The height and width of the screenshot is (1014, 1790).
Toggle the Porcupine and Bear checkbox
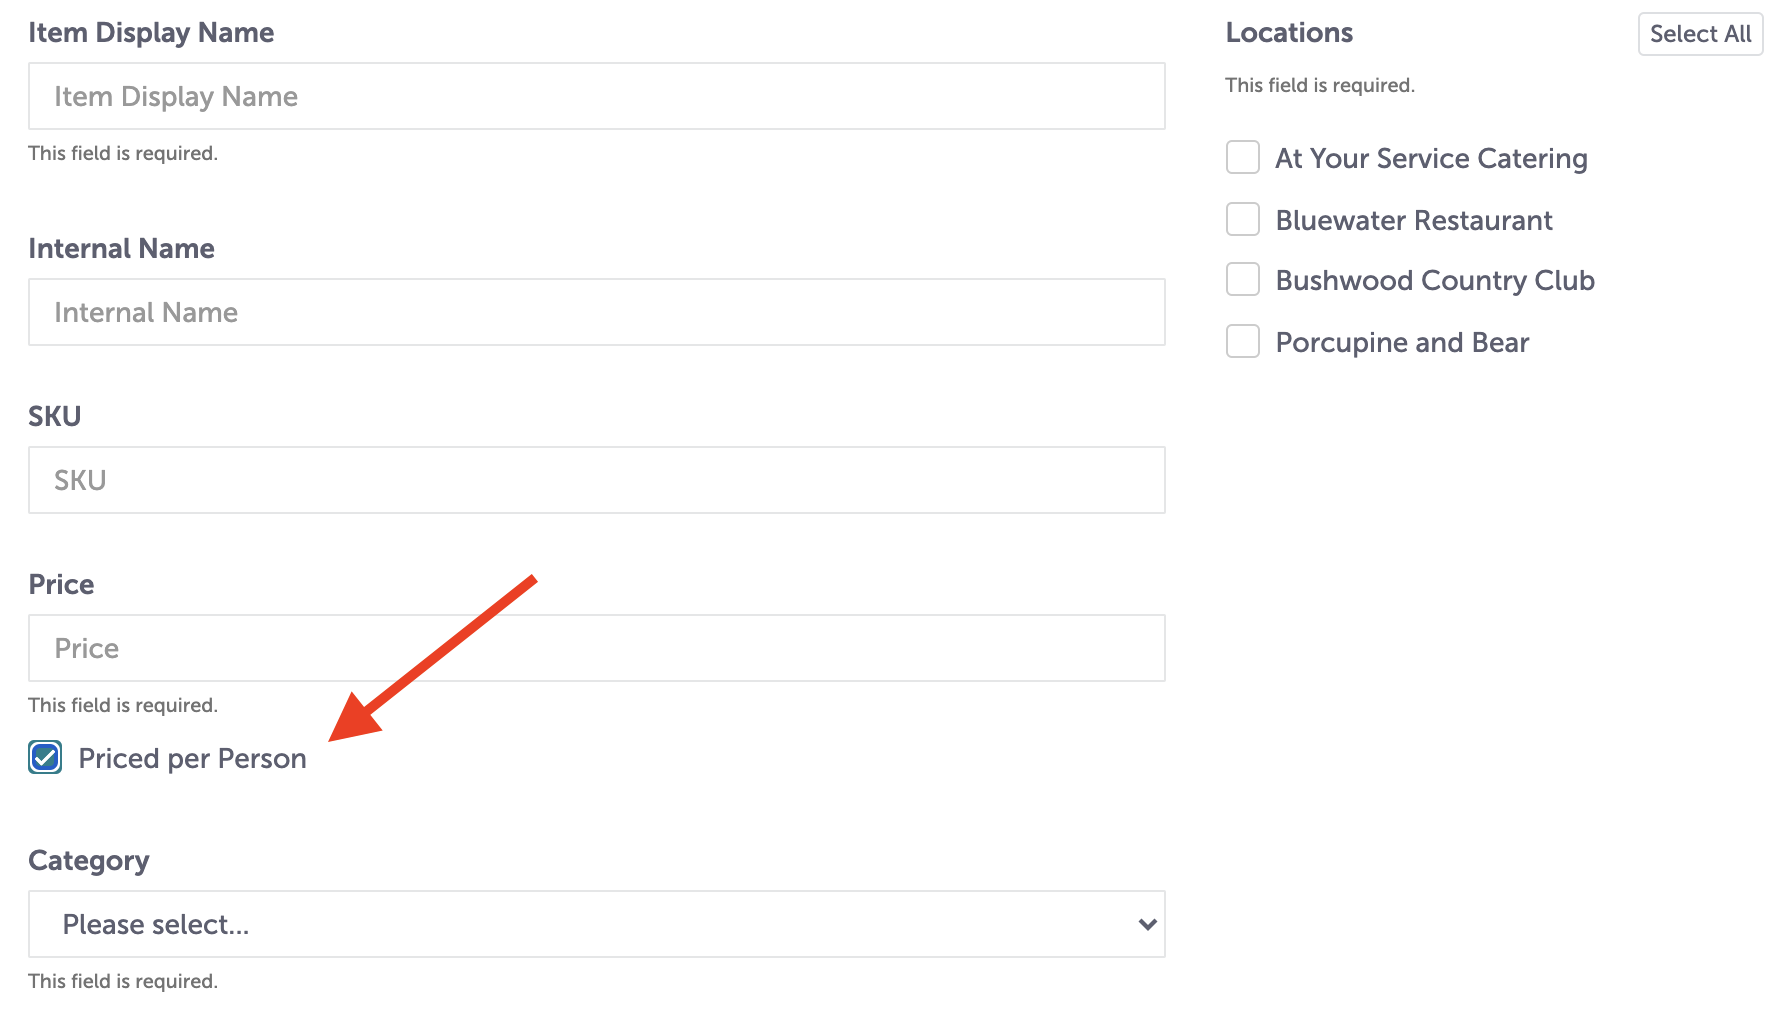tap(1243, 341)
